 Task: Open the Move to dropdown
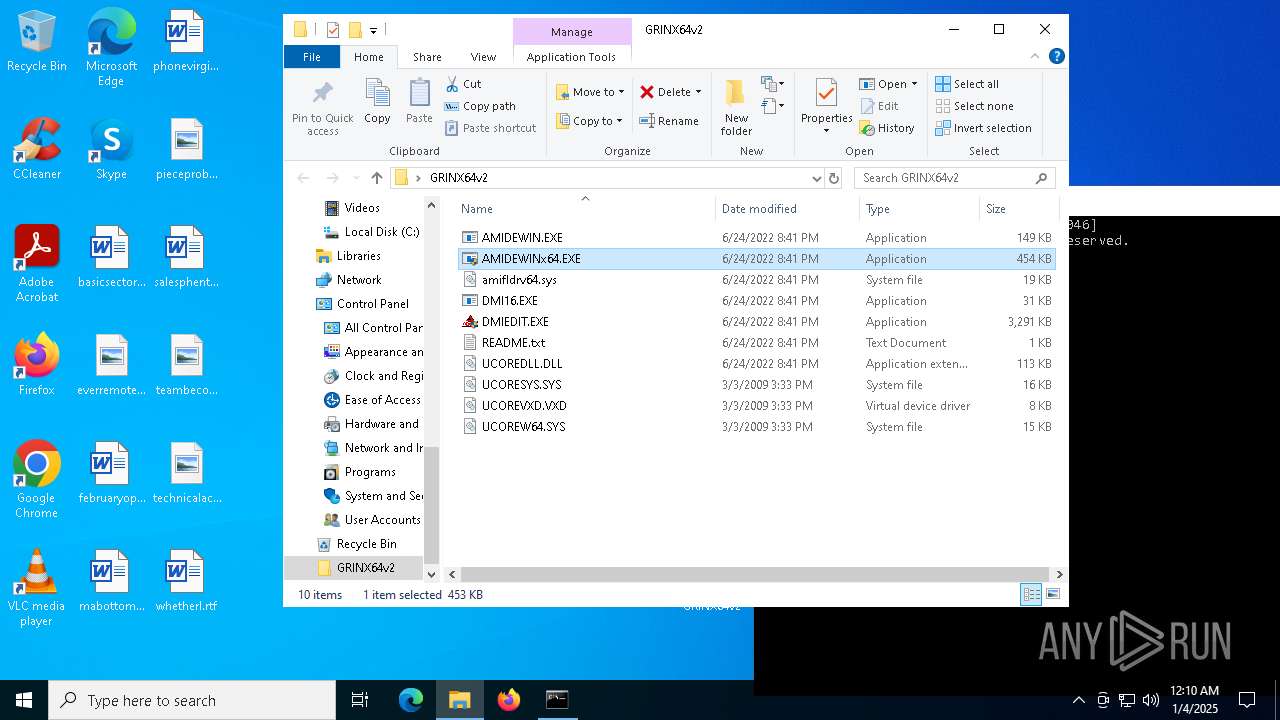coord(590,92)
